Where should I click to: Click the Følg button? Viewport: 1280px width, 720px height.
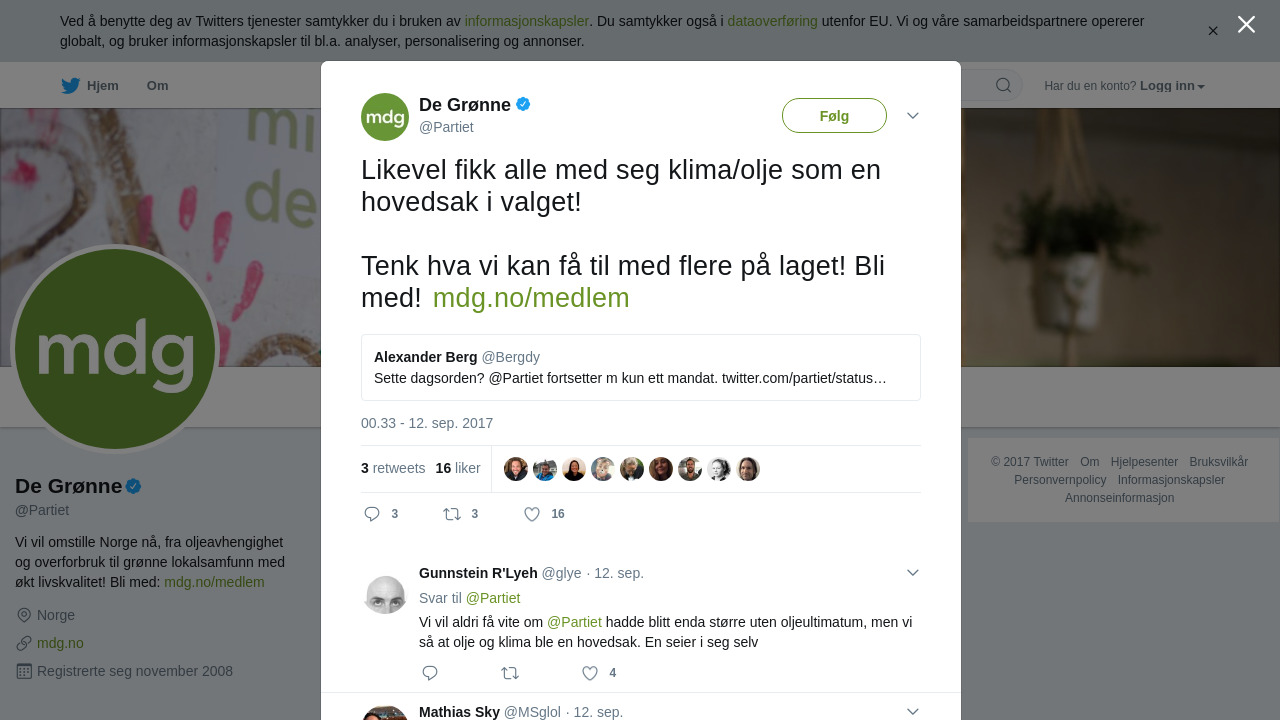point(834,116)
